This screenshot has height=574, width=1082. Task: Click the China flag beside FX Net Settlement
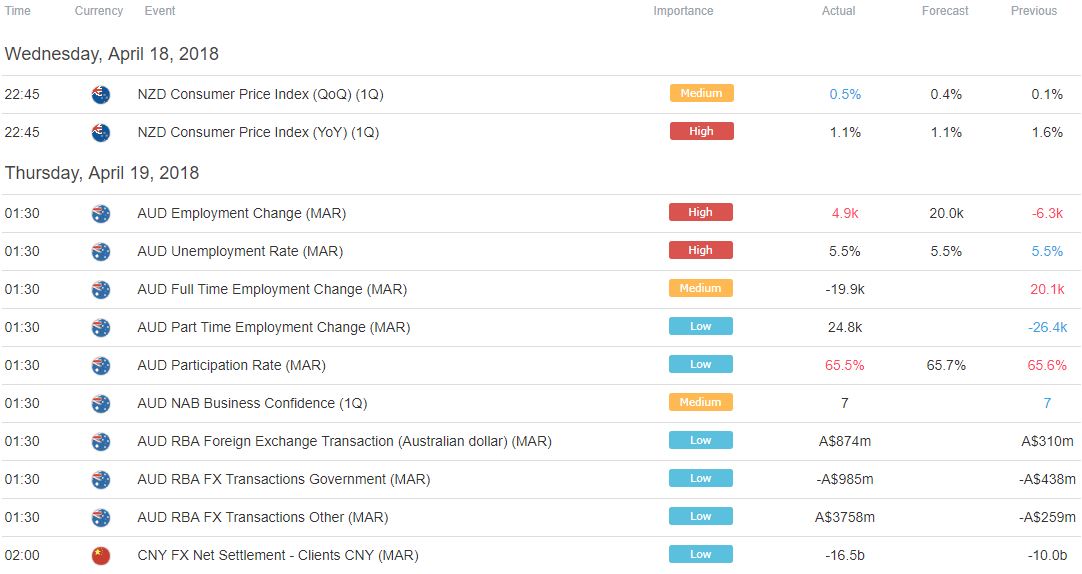pyautogui.click(x=101, y=555)
